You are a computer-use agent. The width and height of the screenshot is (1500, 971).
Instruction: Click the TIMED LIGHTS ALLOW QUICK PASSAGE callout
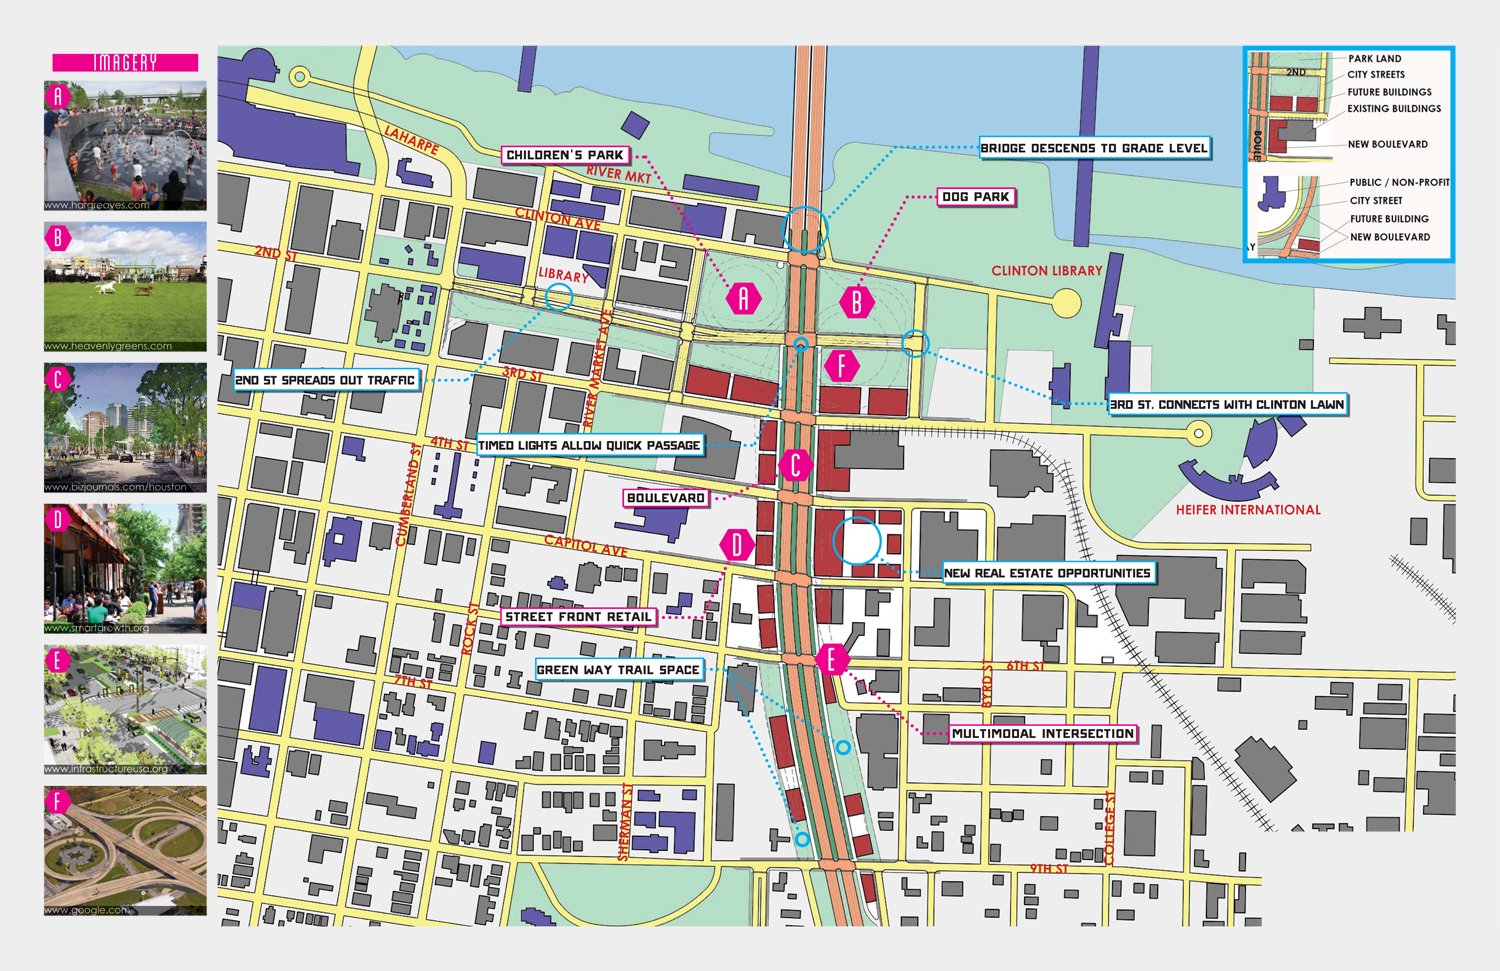click(x=589, y=445)
